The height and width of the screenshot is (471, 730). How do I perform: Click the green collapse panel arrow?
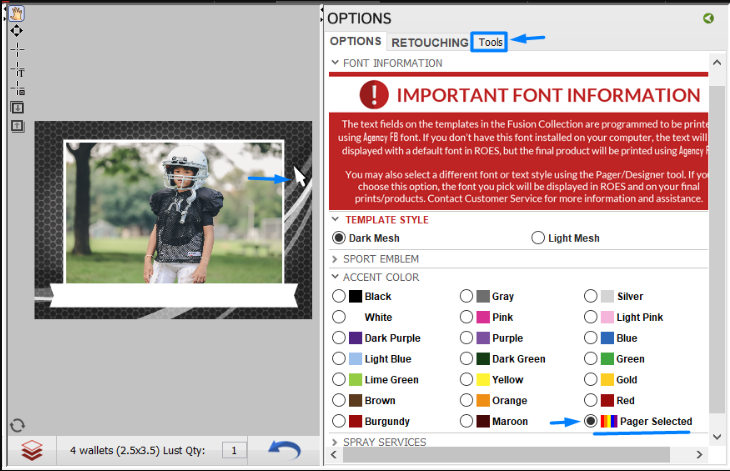pyautogui.click(x=709, y=18)
